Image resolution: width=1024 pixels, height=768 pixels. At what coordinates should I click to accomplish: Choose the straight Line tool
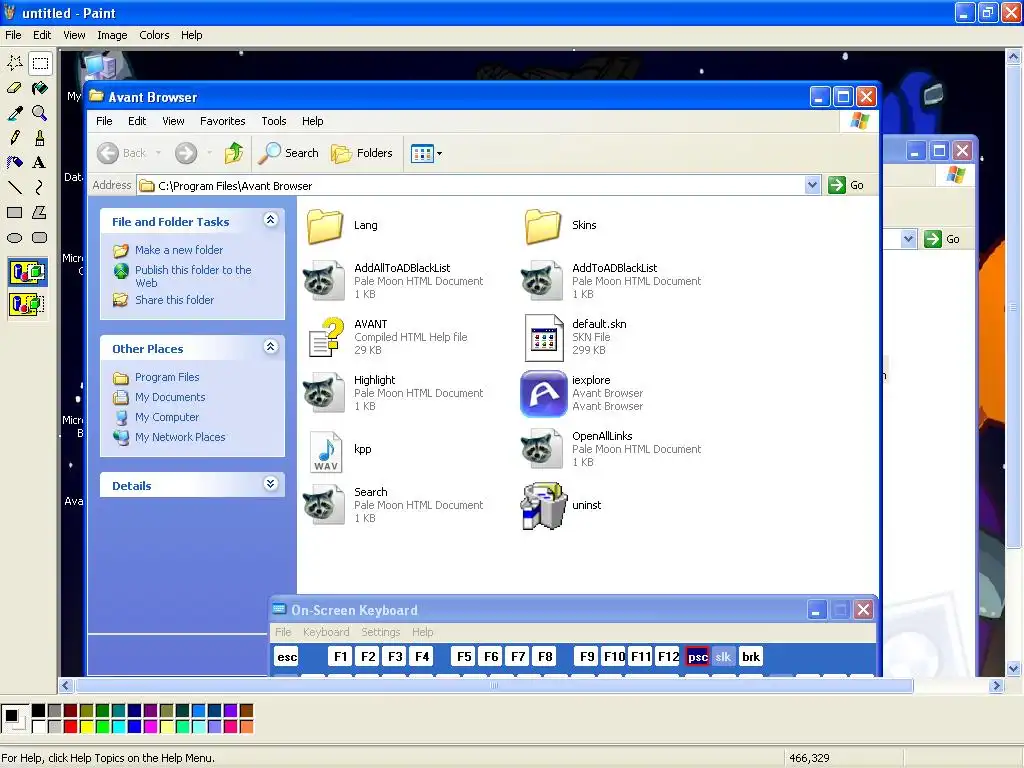click(15, 187)
